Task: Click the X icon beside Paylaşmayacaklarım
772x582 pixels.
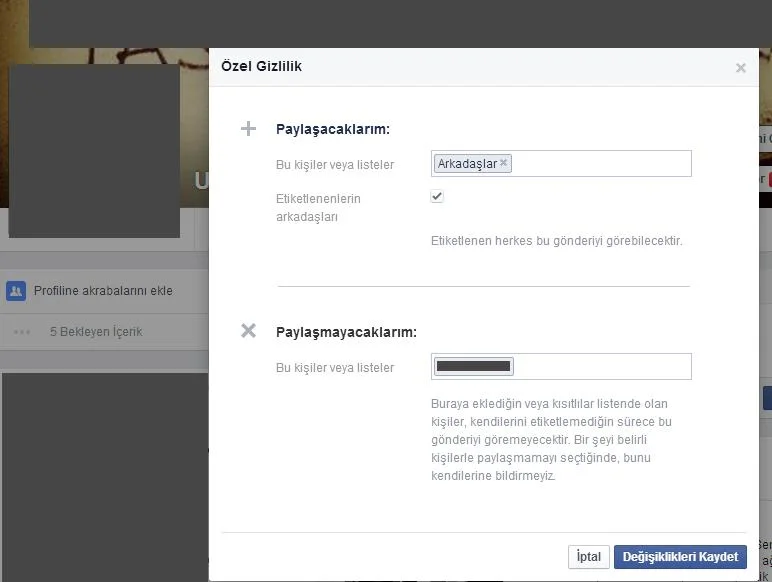Action: pyautogui.click(x=249, y=331)
